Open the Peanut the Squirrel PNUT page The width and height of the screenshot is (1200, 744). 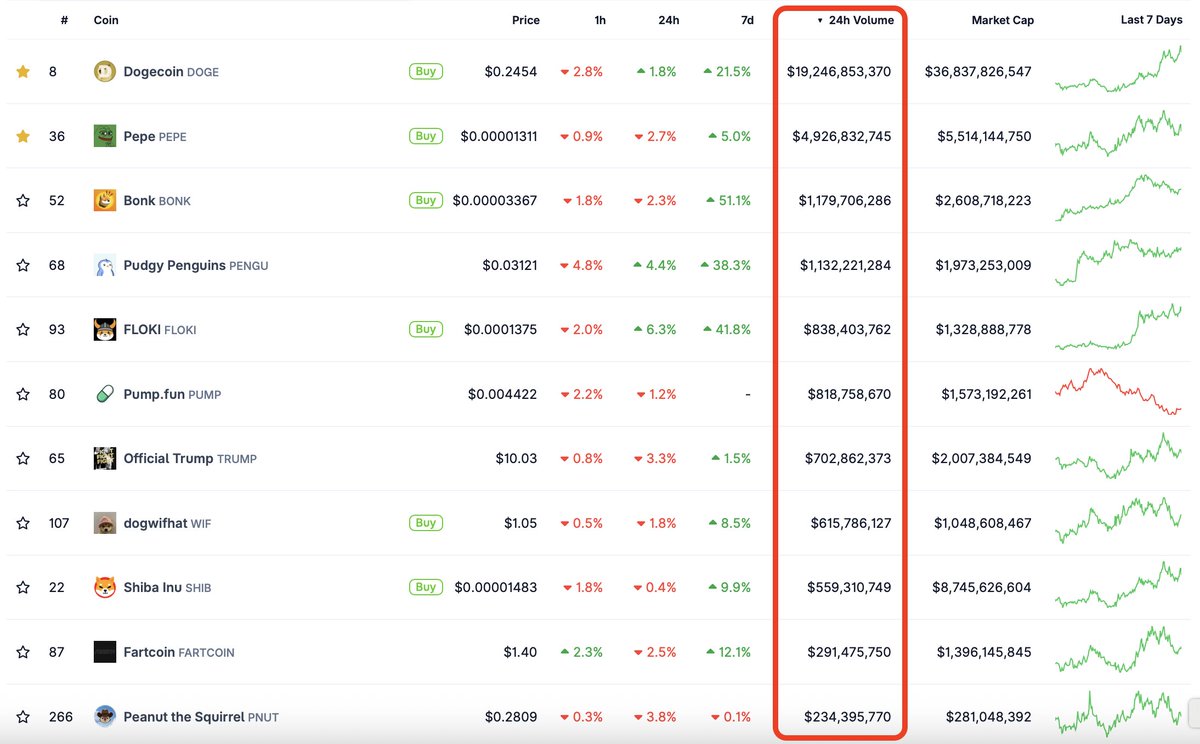point(201,716)
